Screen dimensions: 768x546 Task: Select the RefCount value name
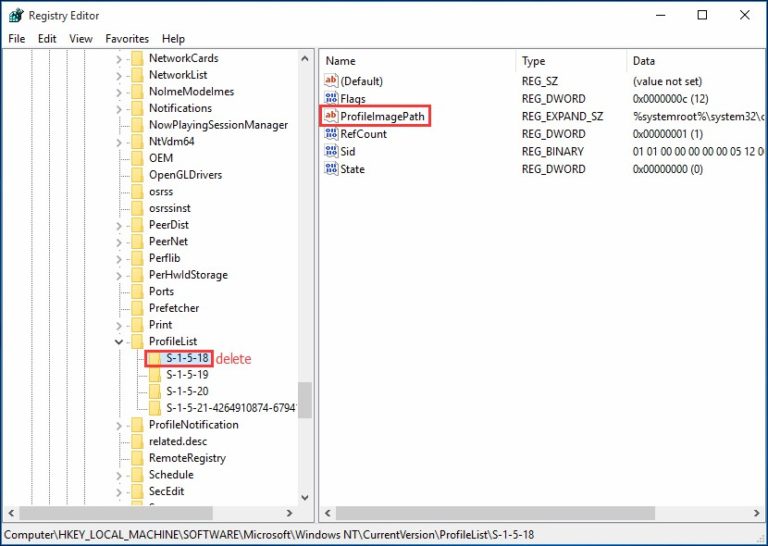point(363,134)
